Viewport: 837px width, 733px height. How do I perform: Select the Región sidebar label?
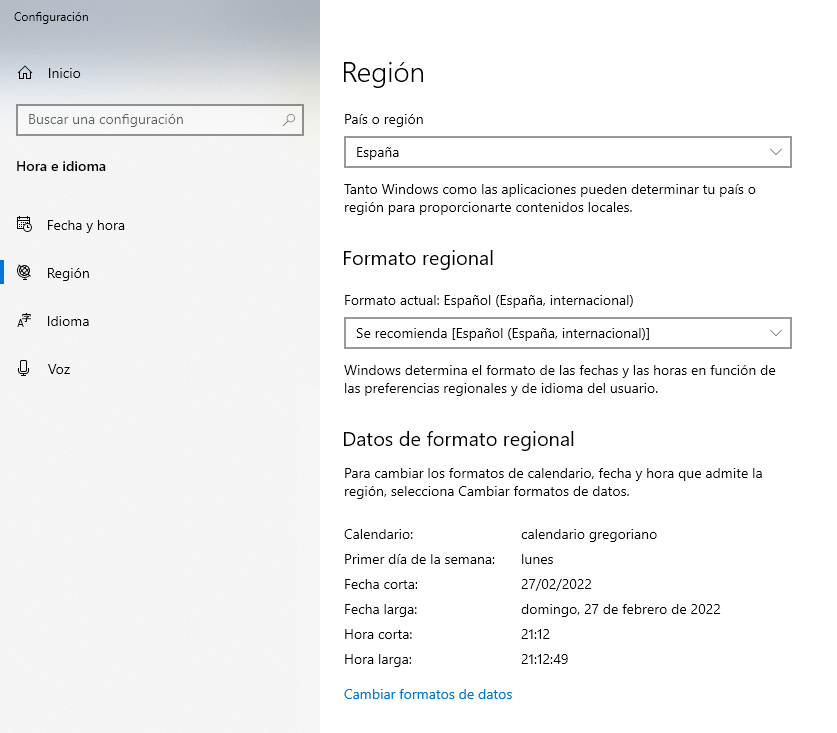[68, 273]
